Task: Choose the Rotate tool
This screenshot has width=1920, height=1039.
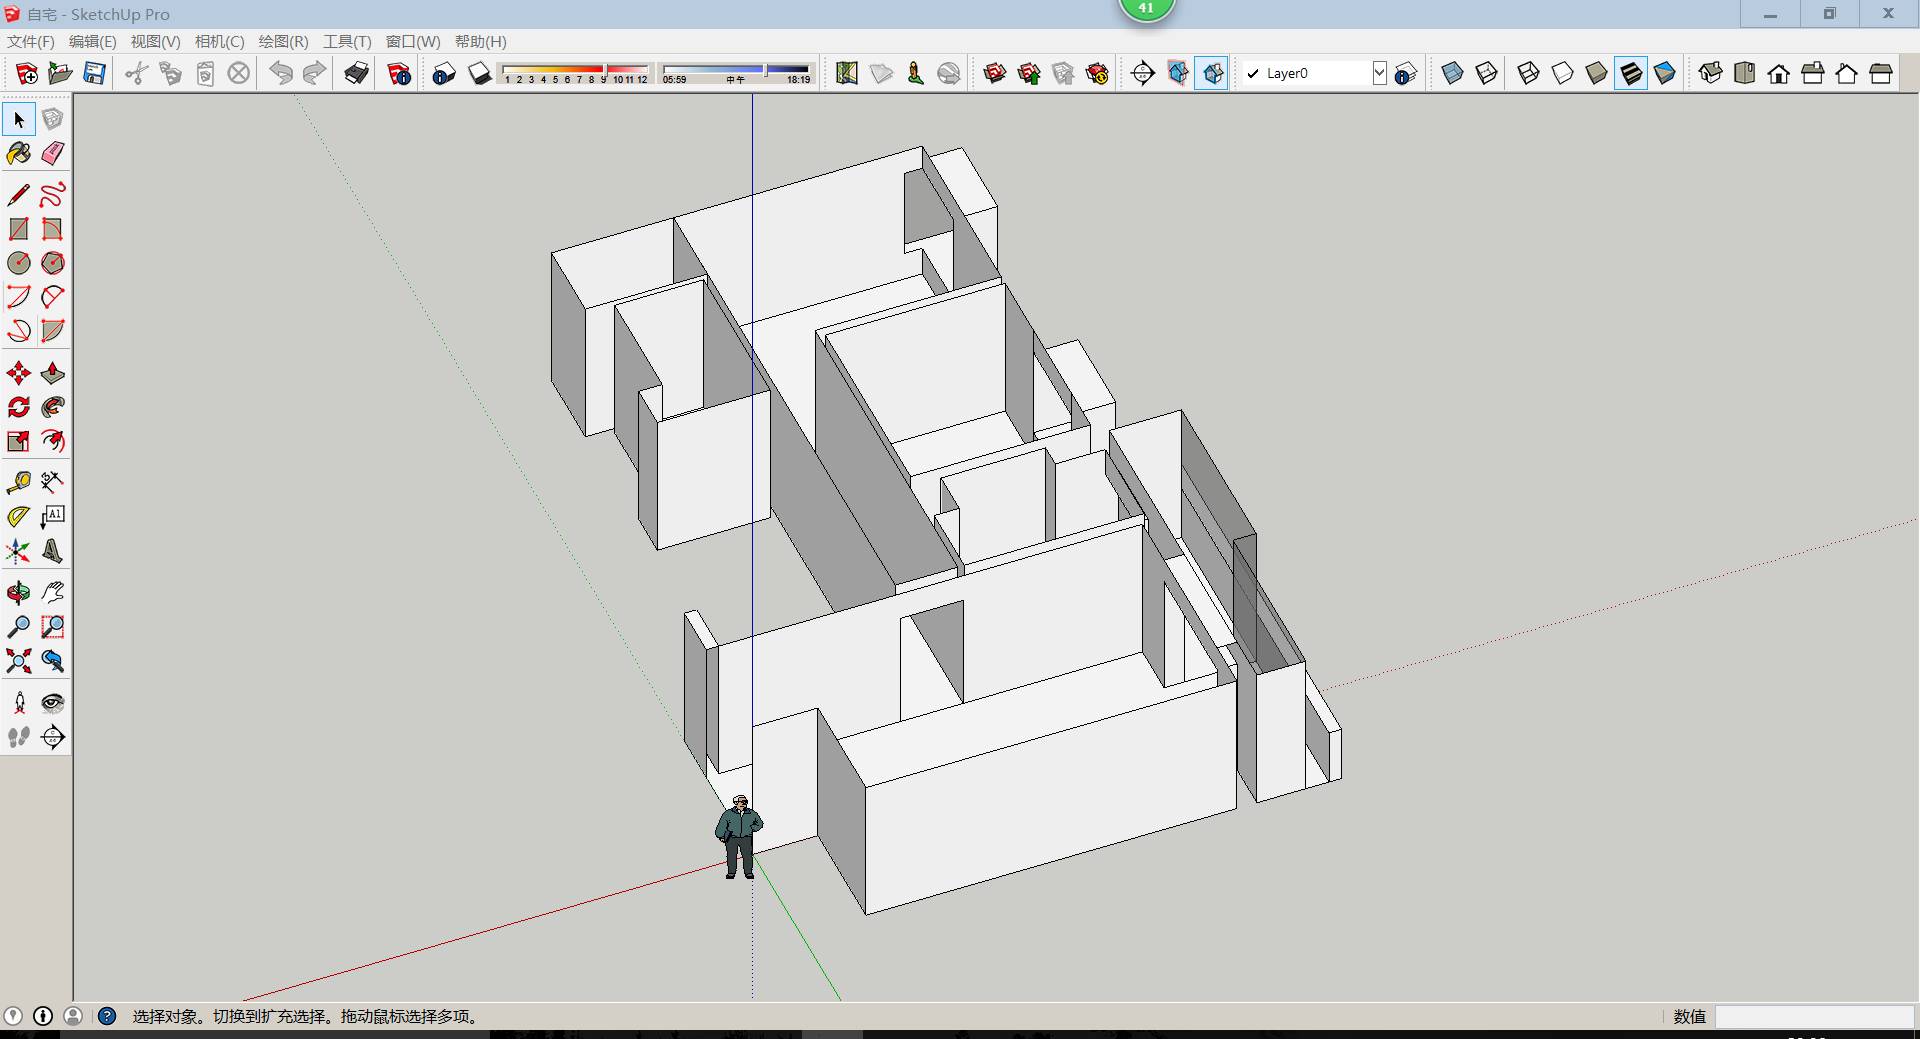Action: point(19,407)
